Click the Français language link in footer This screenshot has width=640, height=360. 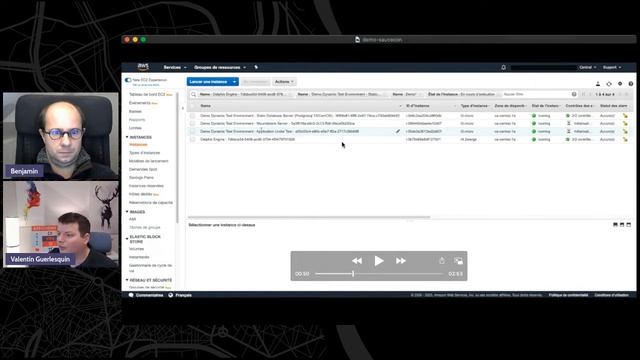tap(183, 295)
